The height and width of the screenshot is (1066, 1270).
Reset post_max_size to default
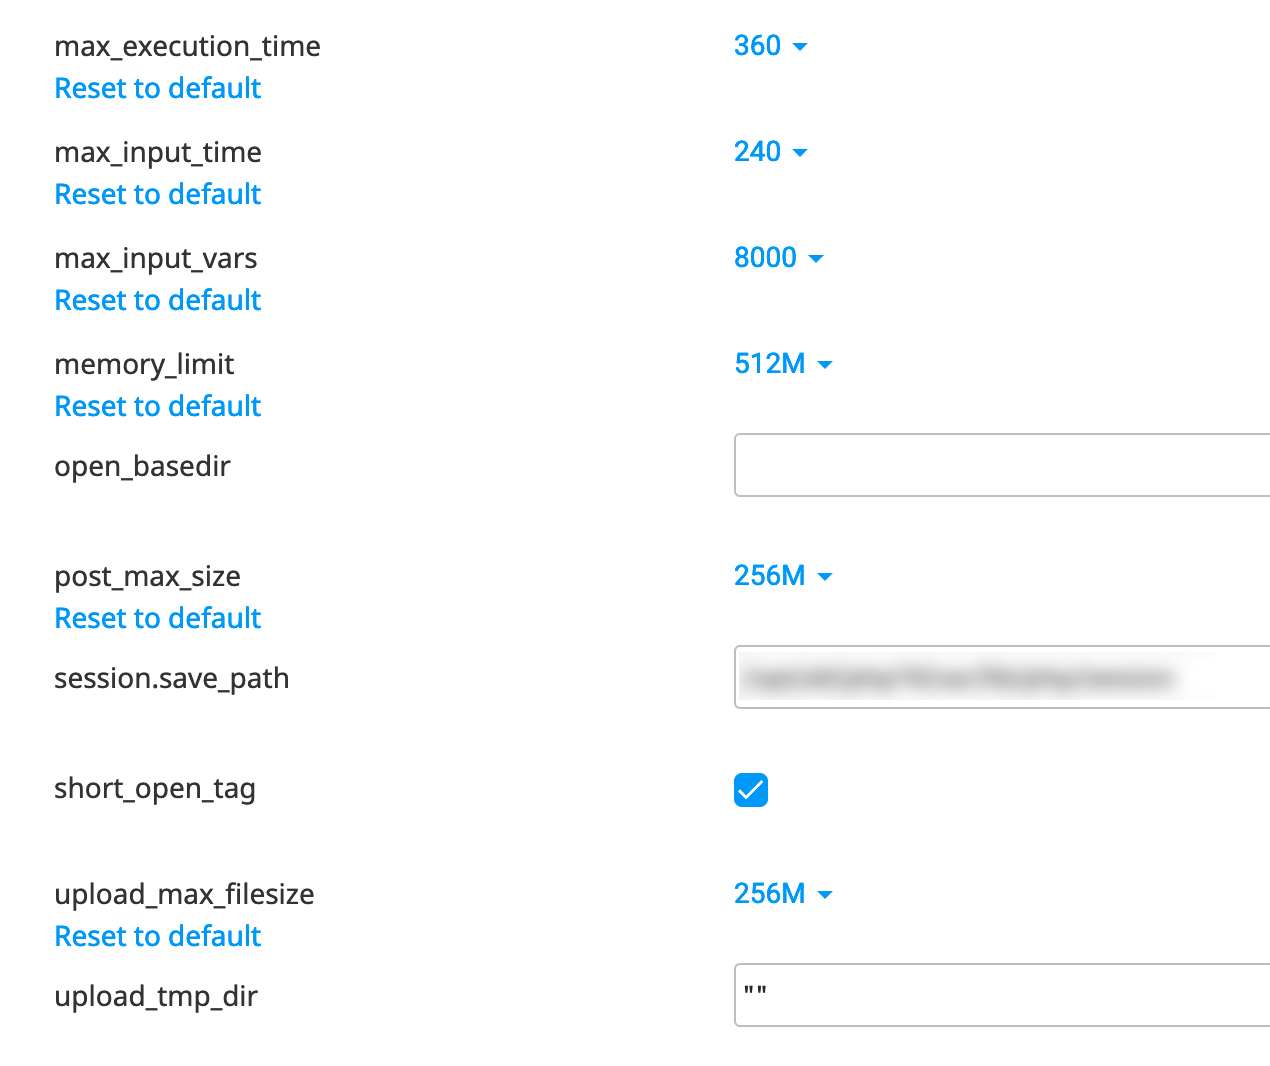click(x=158, y=618)
